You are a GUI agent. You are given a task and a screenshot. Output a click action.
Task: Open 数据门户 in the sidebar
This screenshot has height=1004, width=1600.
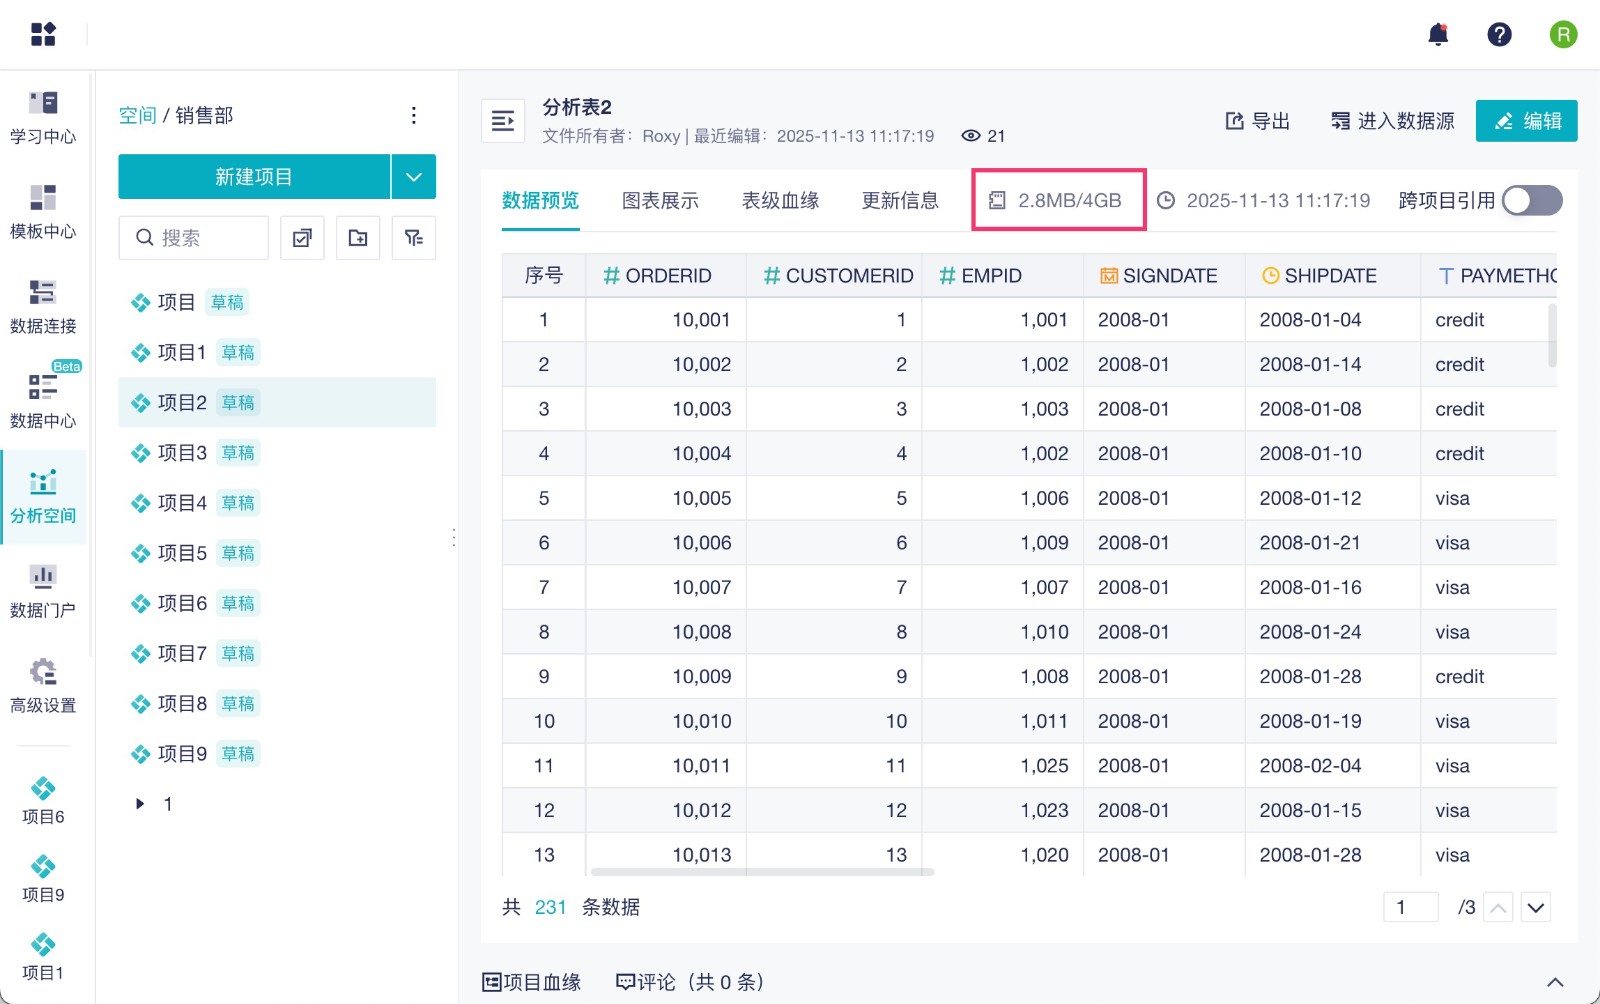(43, 590)
